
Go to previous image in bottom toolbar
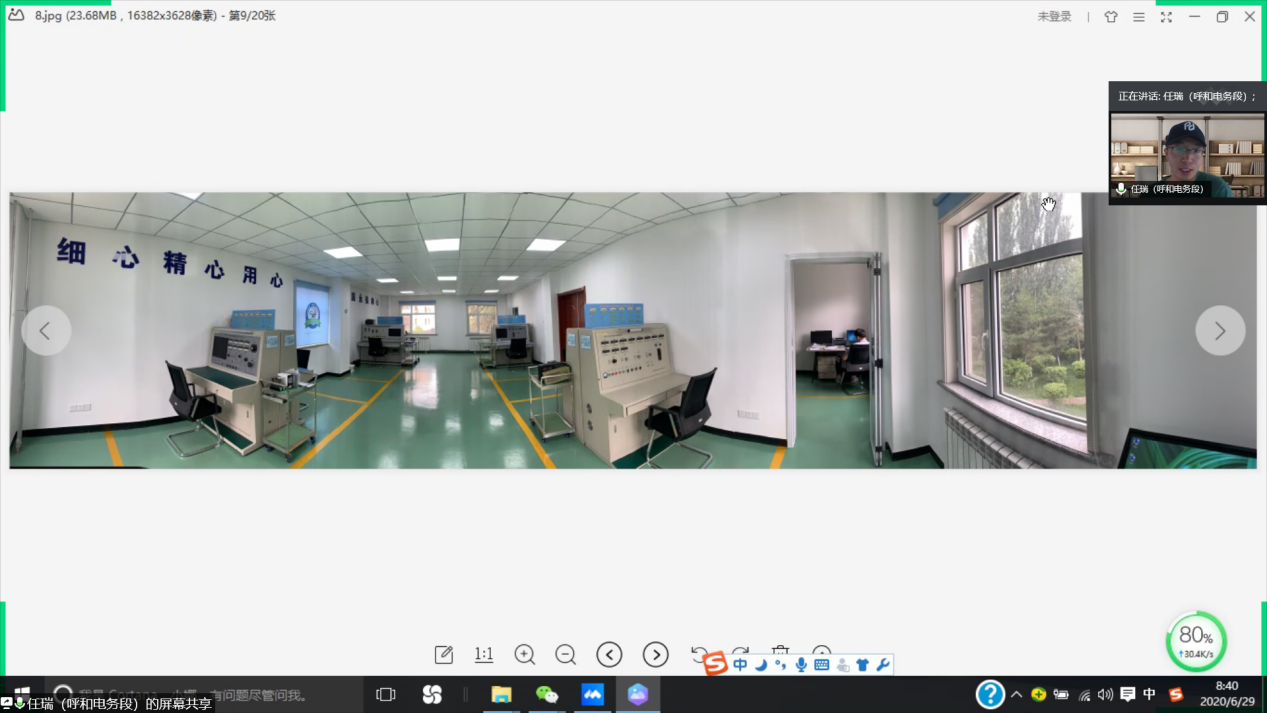(x=609, y=655)
